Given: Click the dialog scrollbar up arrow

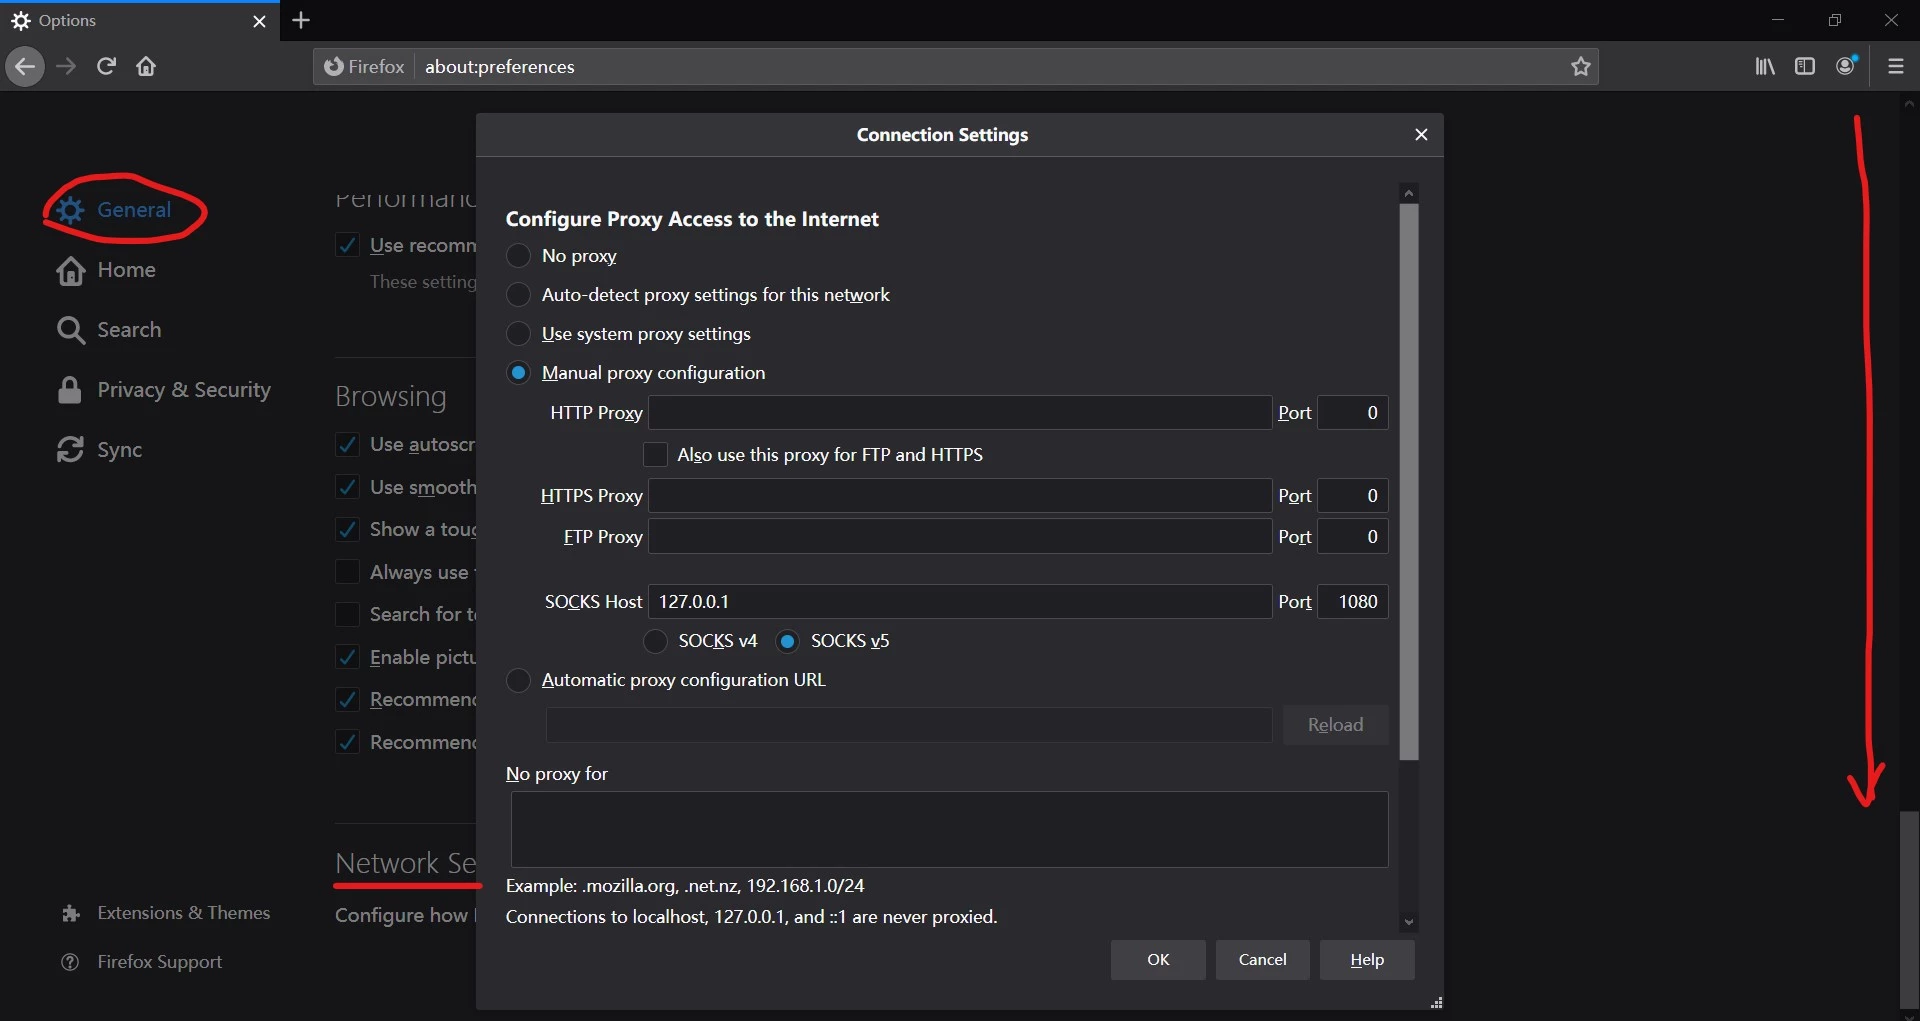Looking at the screenshot, I should (x=1409, y=193).
